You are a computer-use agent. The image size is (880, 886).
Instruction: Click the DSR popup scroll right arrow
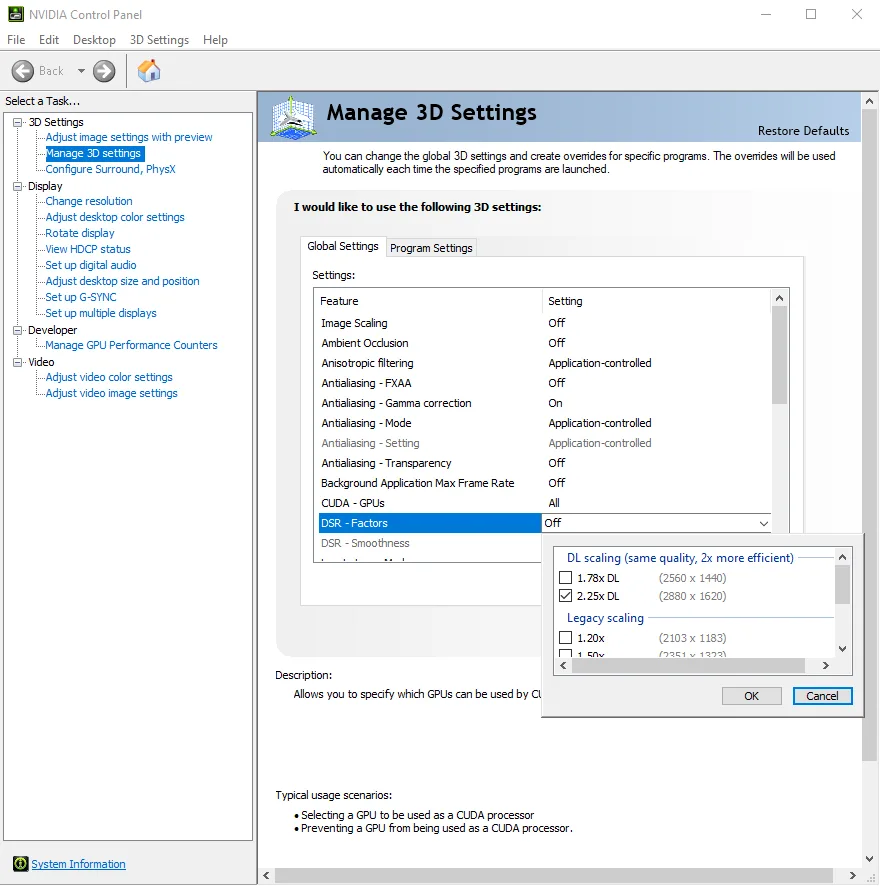tap(826, 666)
